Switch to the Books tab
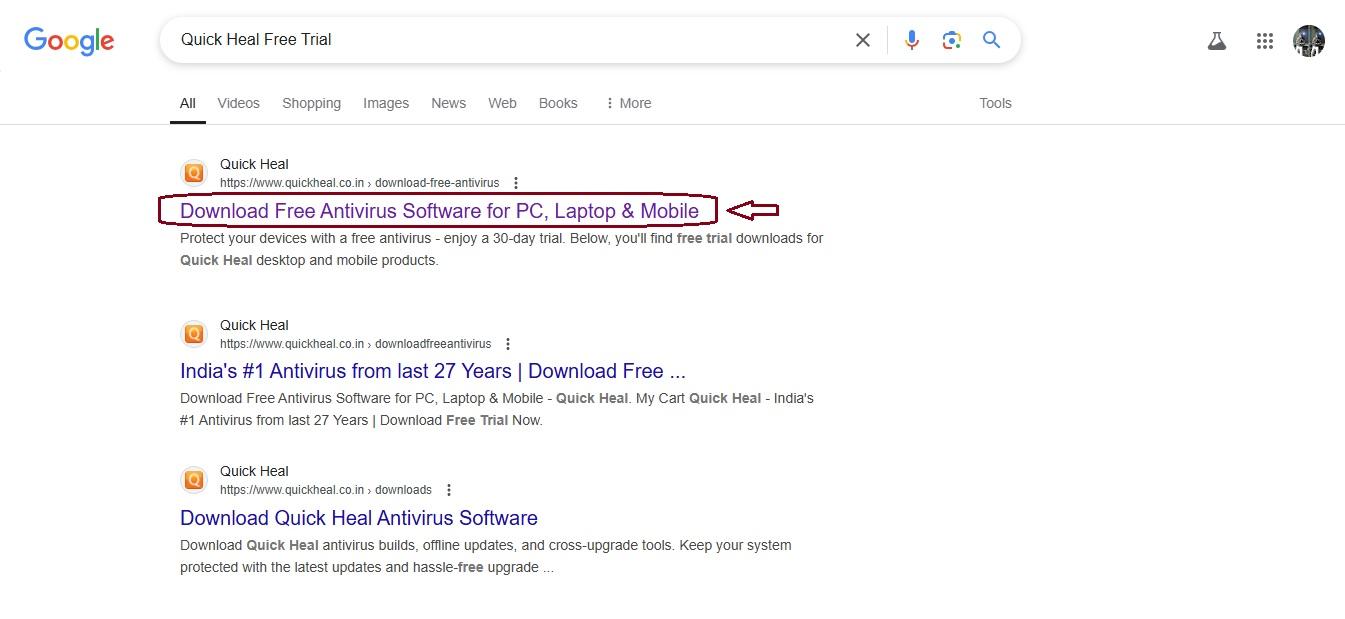The width and height of the screenshot is (1345, 619). pos(558,103)
